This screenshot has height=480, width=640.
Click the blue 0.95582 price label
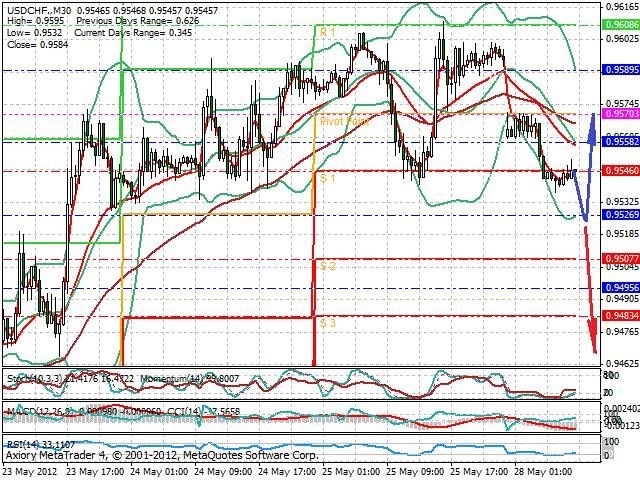pos(621,142)
